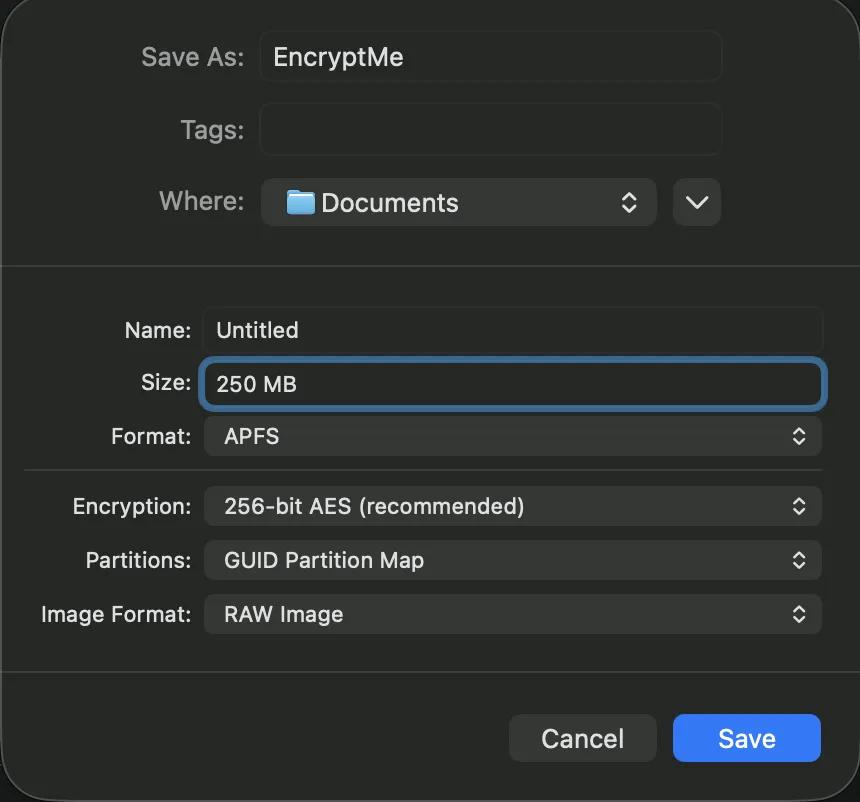Open the Image Format RAW Image dropdown
Viewport: 860px width, 802px height.
point(512,614)
